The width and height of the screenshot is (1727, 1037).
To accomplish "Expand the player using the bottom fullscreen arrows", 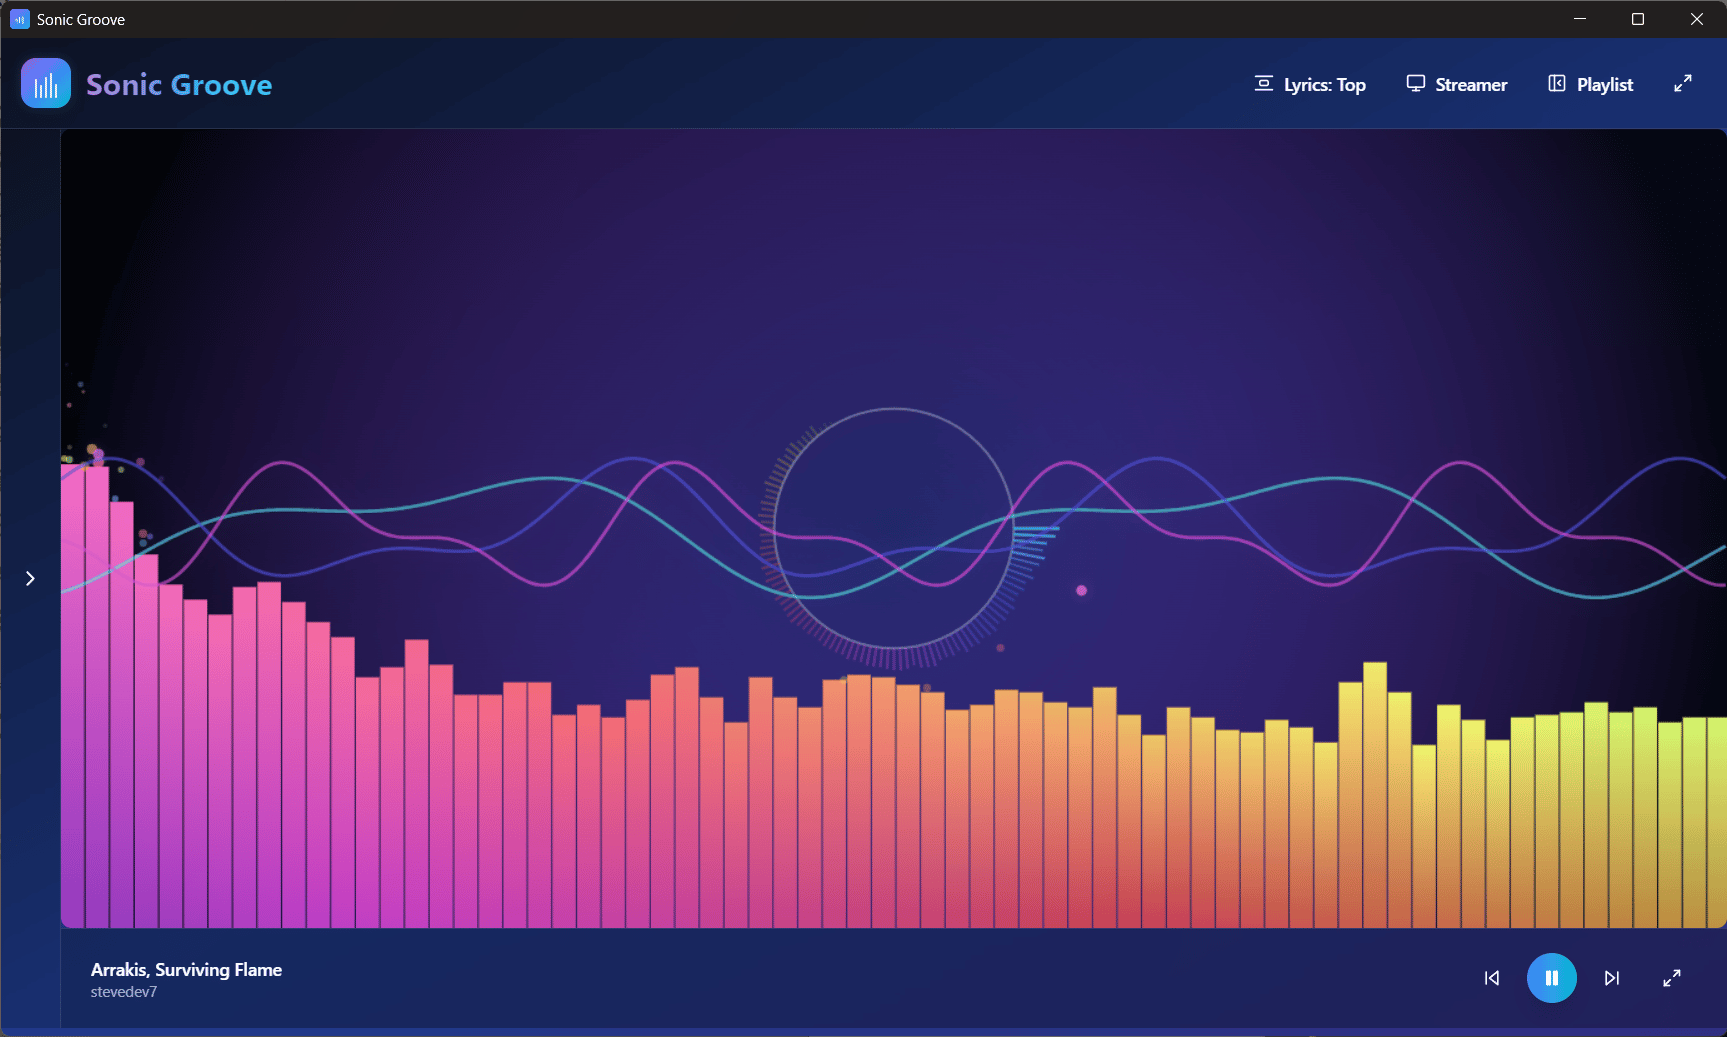I will tap(1672, 978).
